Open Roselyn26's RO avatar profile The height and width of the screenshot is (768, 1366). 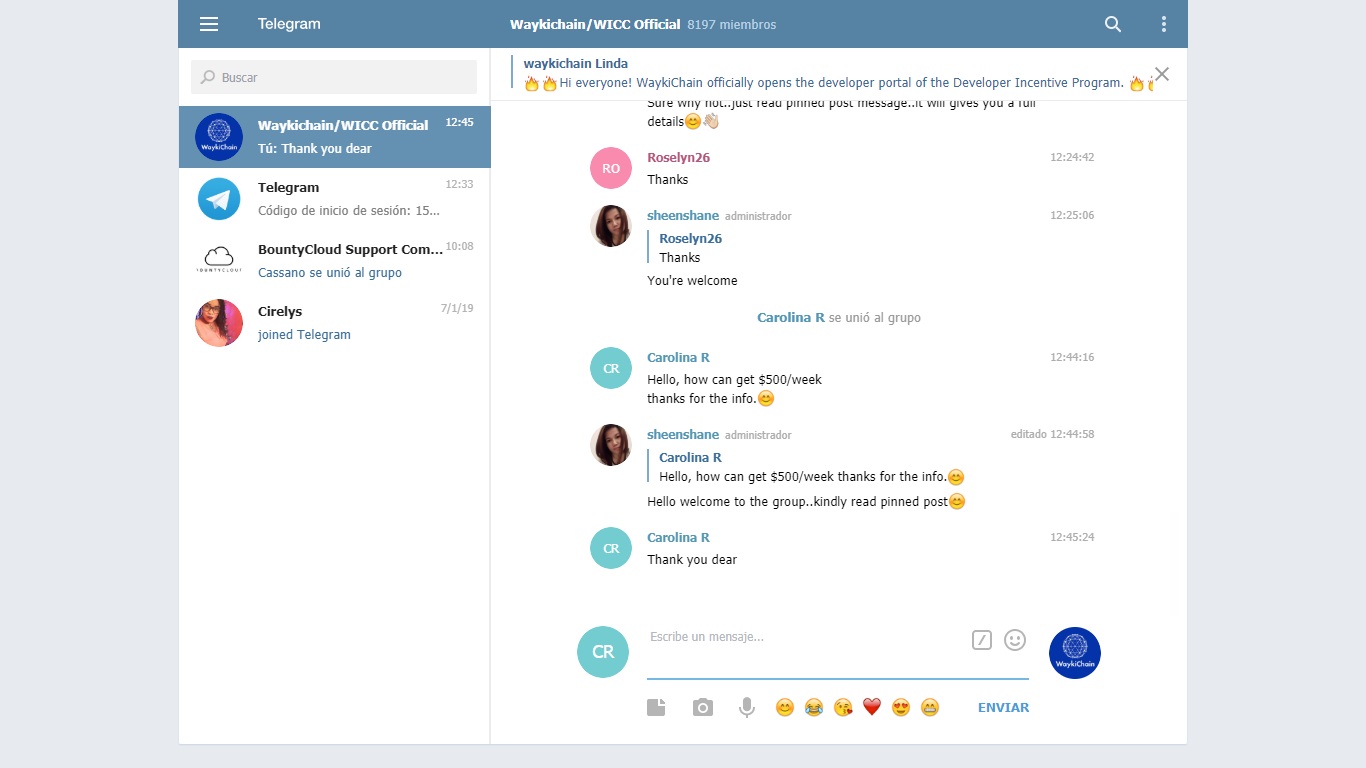611,168
